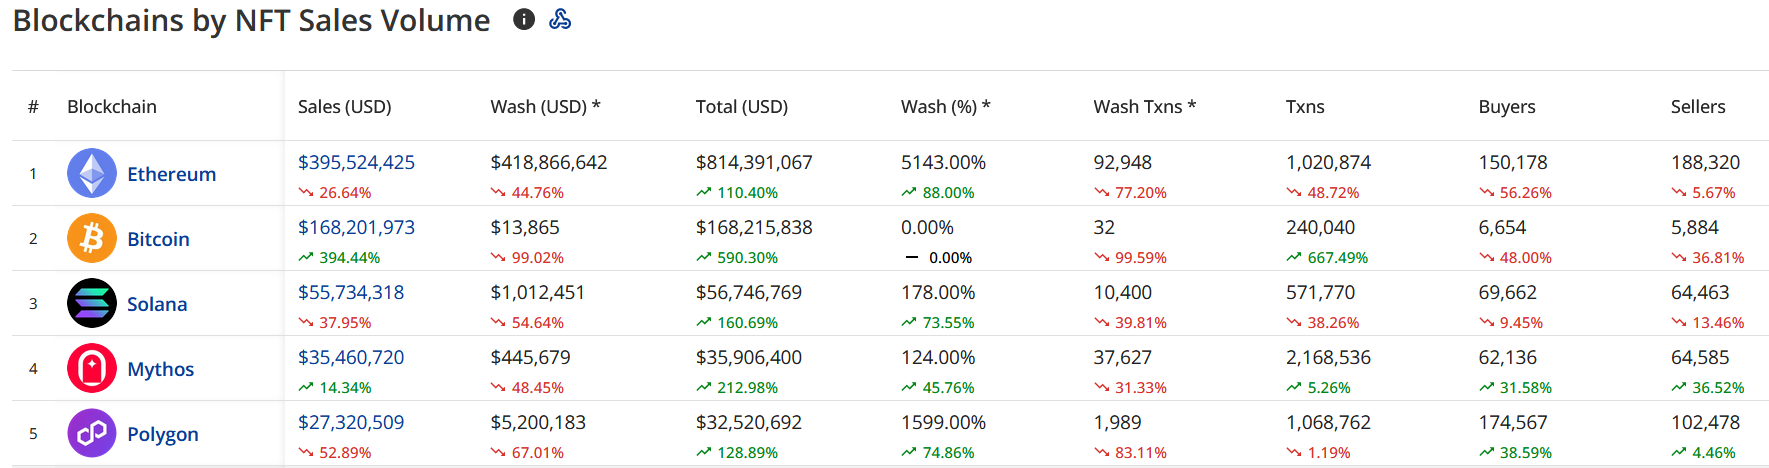Select Ethereum buyers 150,178
This screenshot has height=468, width=1769.
click(x=1513, y=162)
